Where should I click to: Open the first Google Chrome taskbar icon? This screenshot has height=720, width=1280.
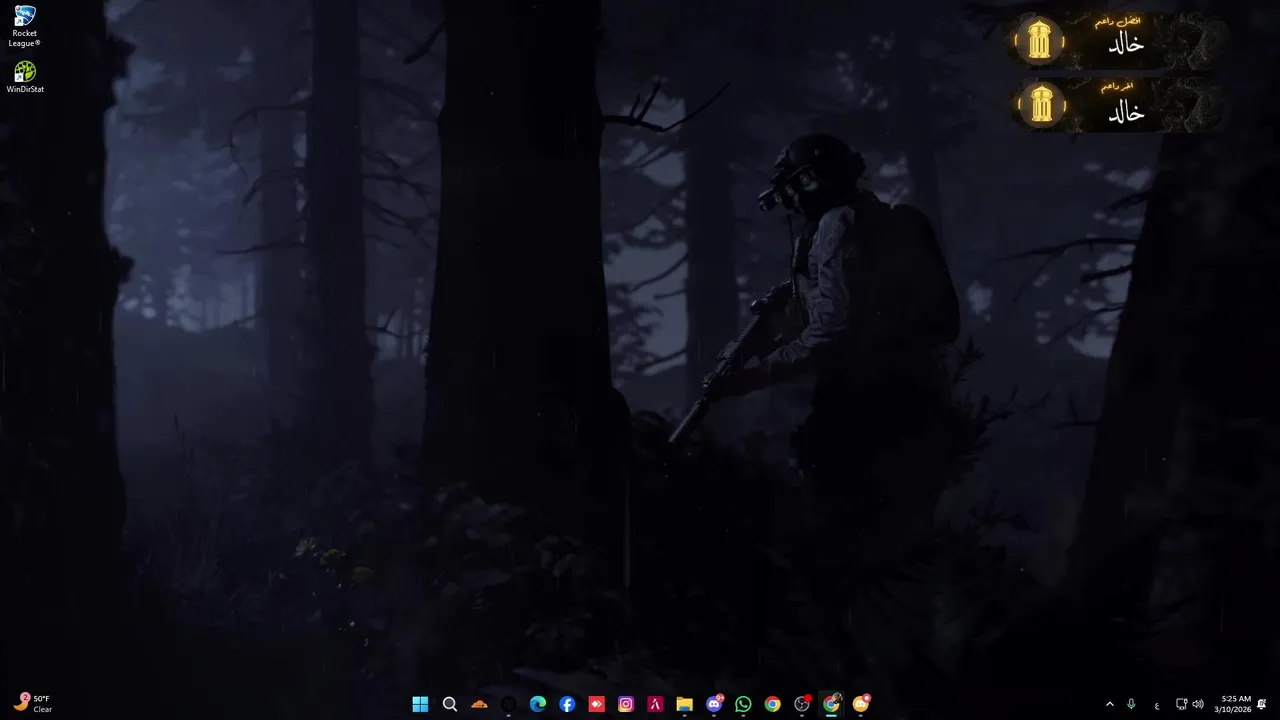point(772,704)
